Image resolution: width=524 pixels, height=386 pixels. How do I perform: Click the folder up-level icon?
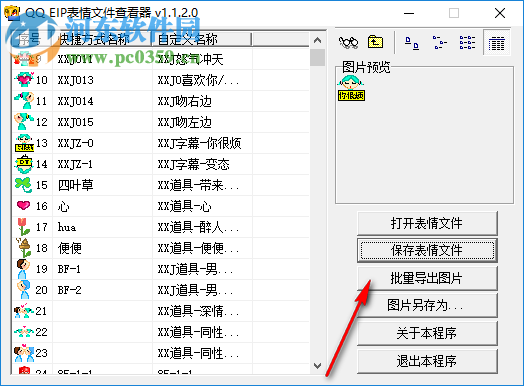pos(375,42)
